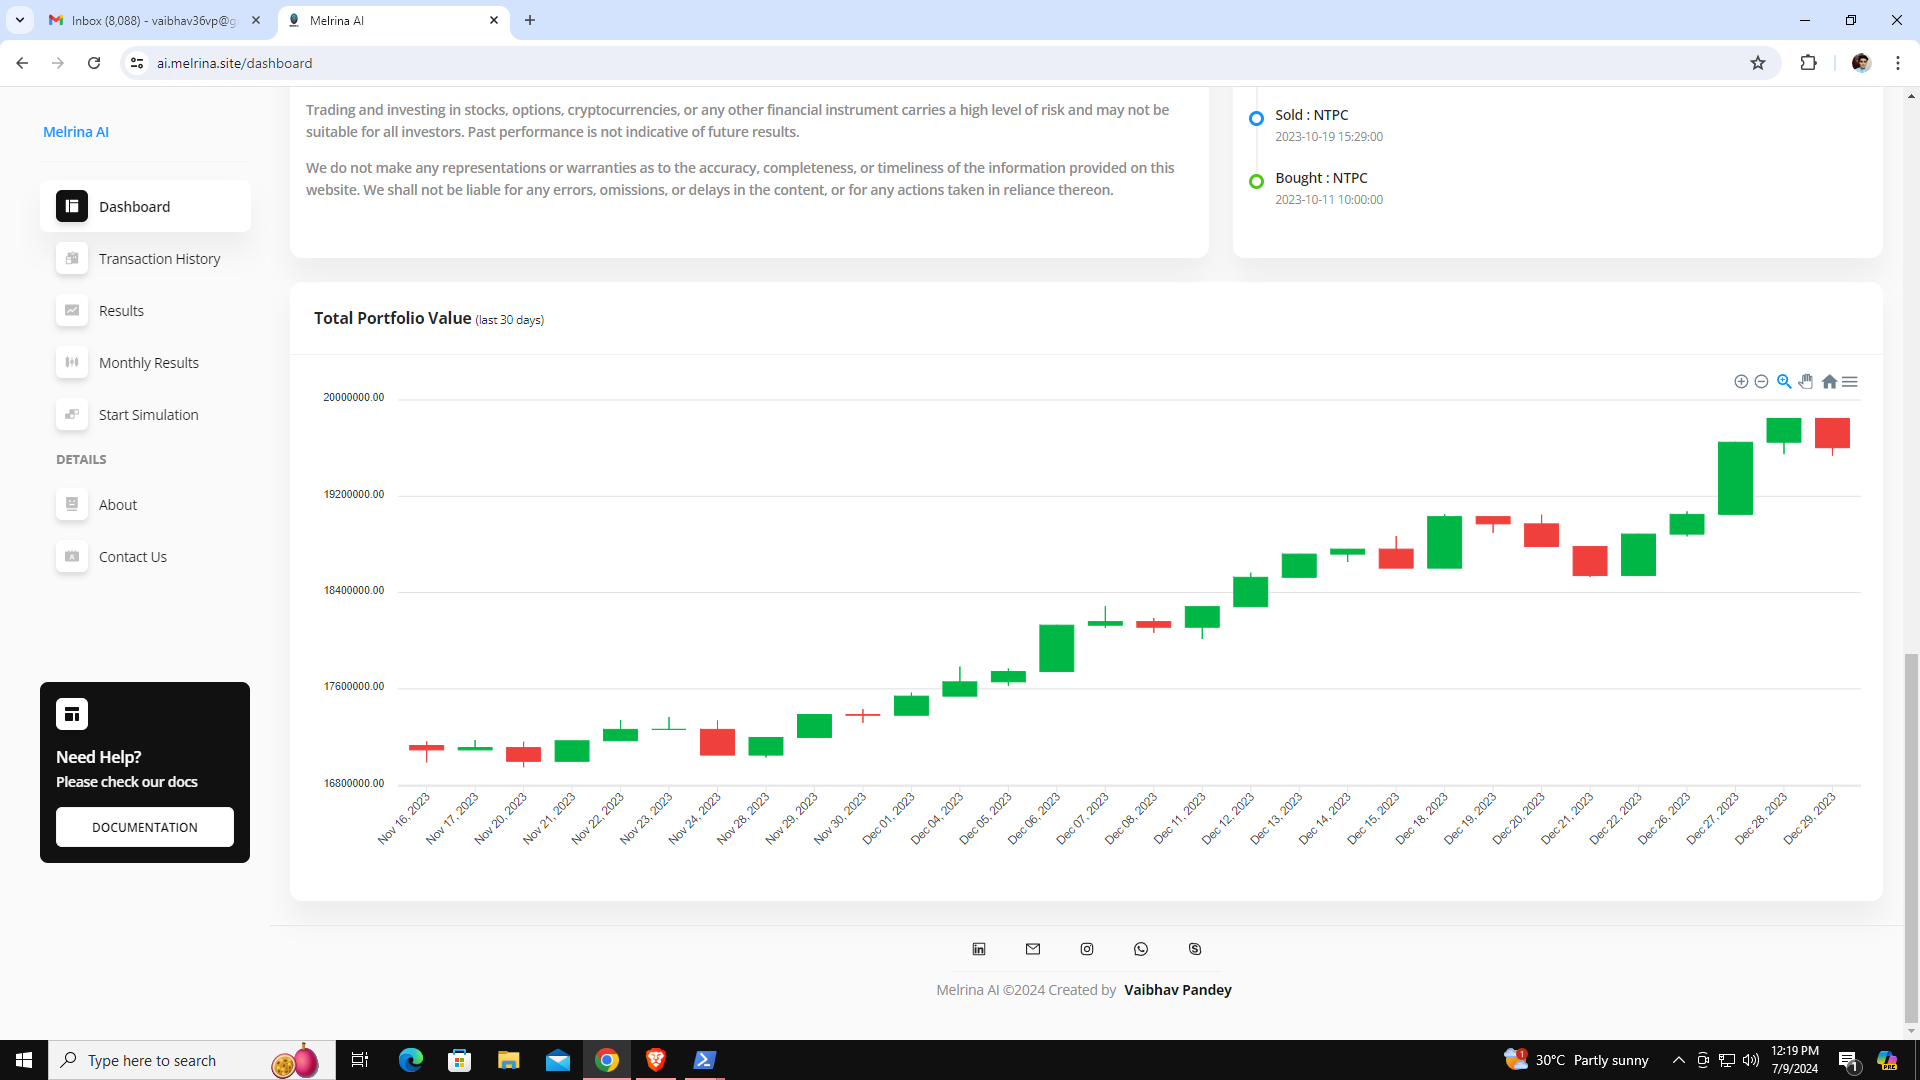
Task: Open Transaction History in sidebar
Action: (159, 259)
